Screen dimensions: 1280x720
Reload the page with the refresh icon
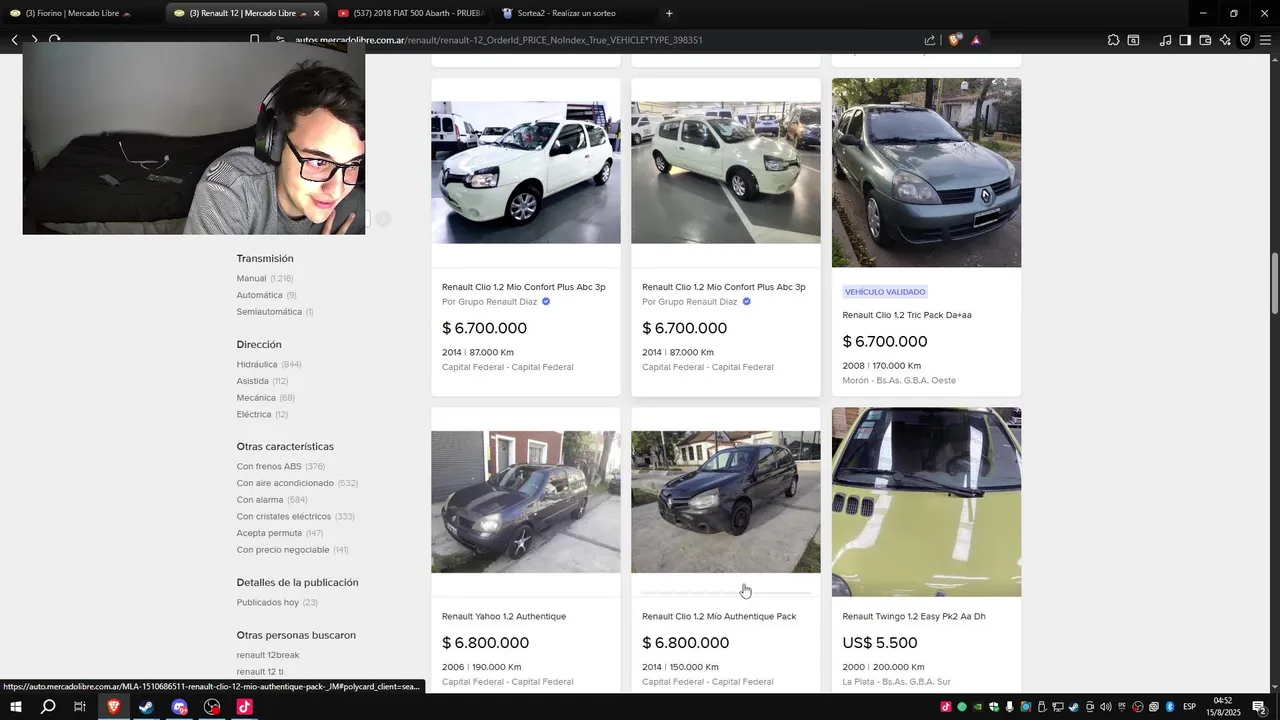[x=54, y=40]
